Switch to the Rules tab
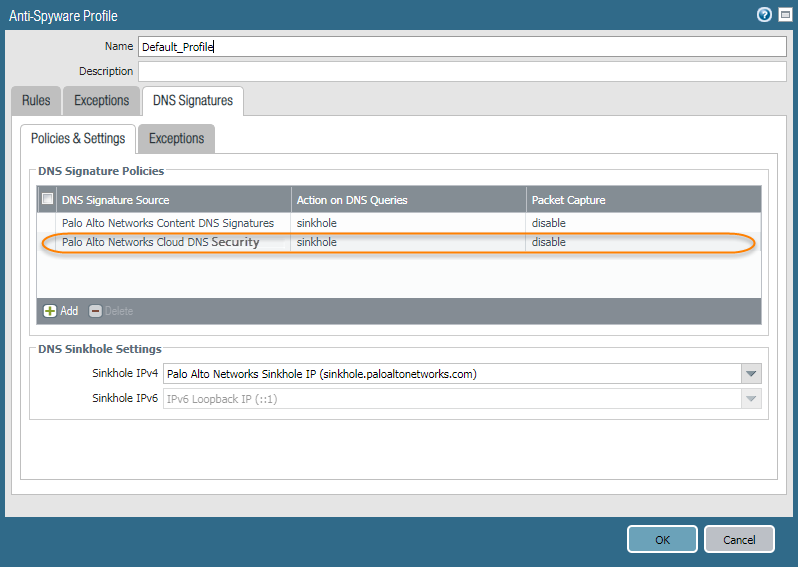This screenshot has width=798, height=567. point(36,101)
